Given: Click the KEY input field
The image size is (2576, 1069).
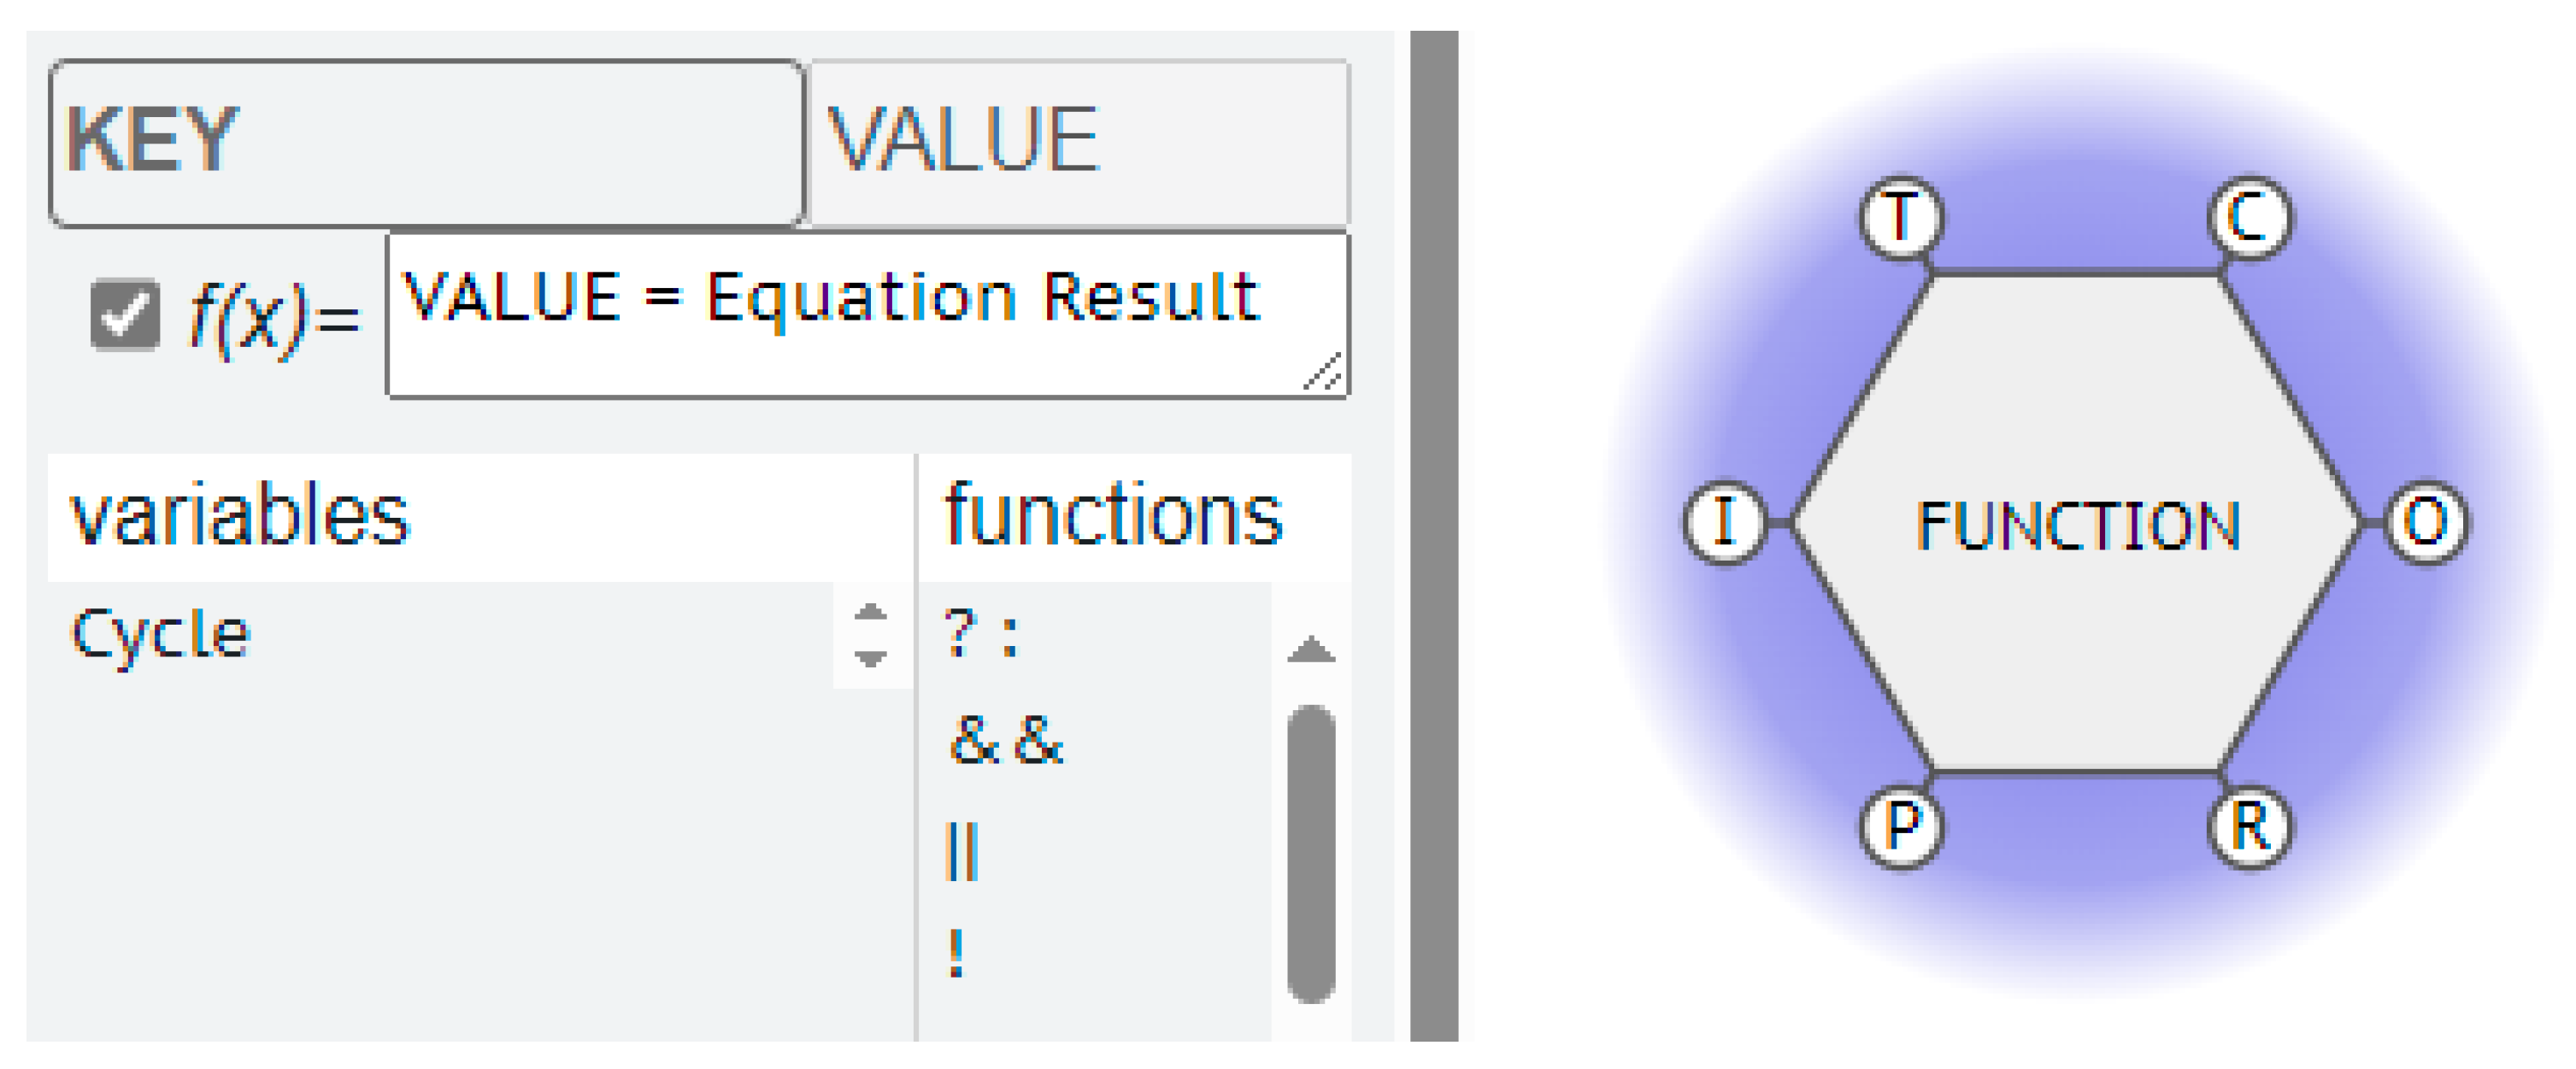Looking at the screenshot, I should [x=426, y=143].
